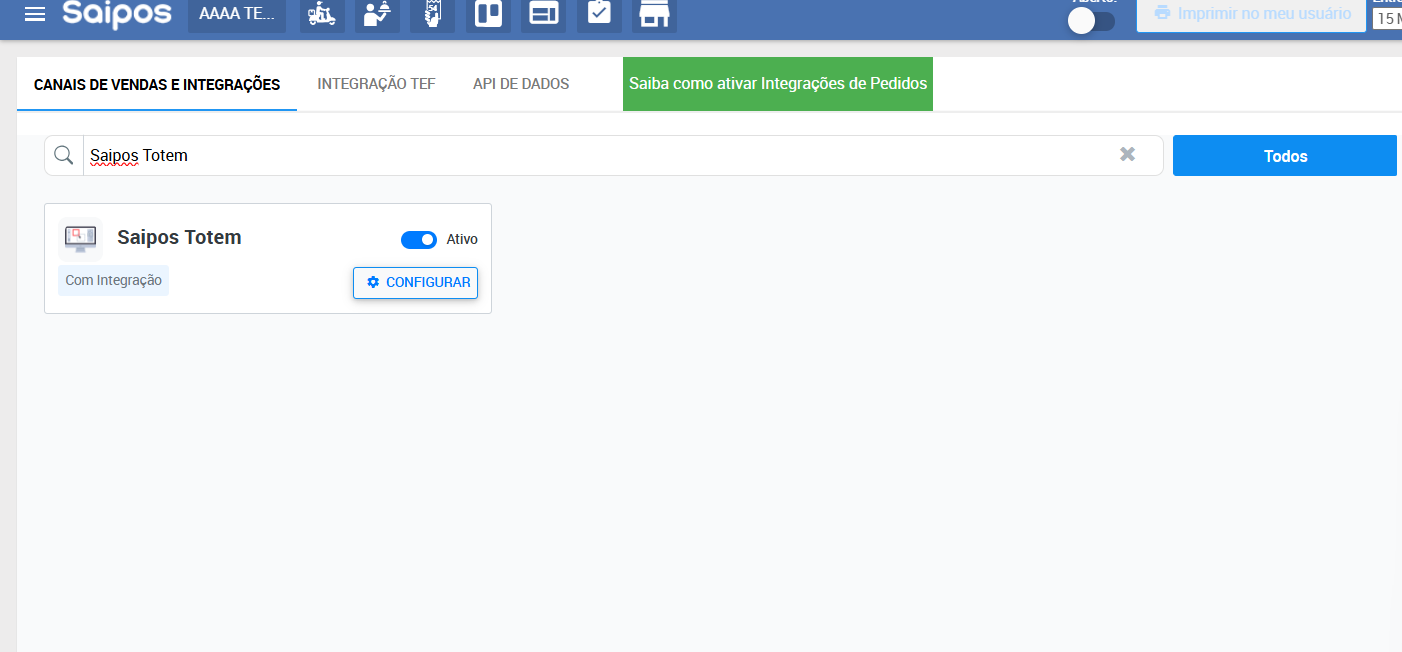Click the Saipos Totem monitor thumbnail

(80, 239)
